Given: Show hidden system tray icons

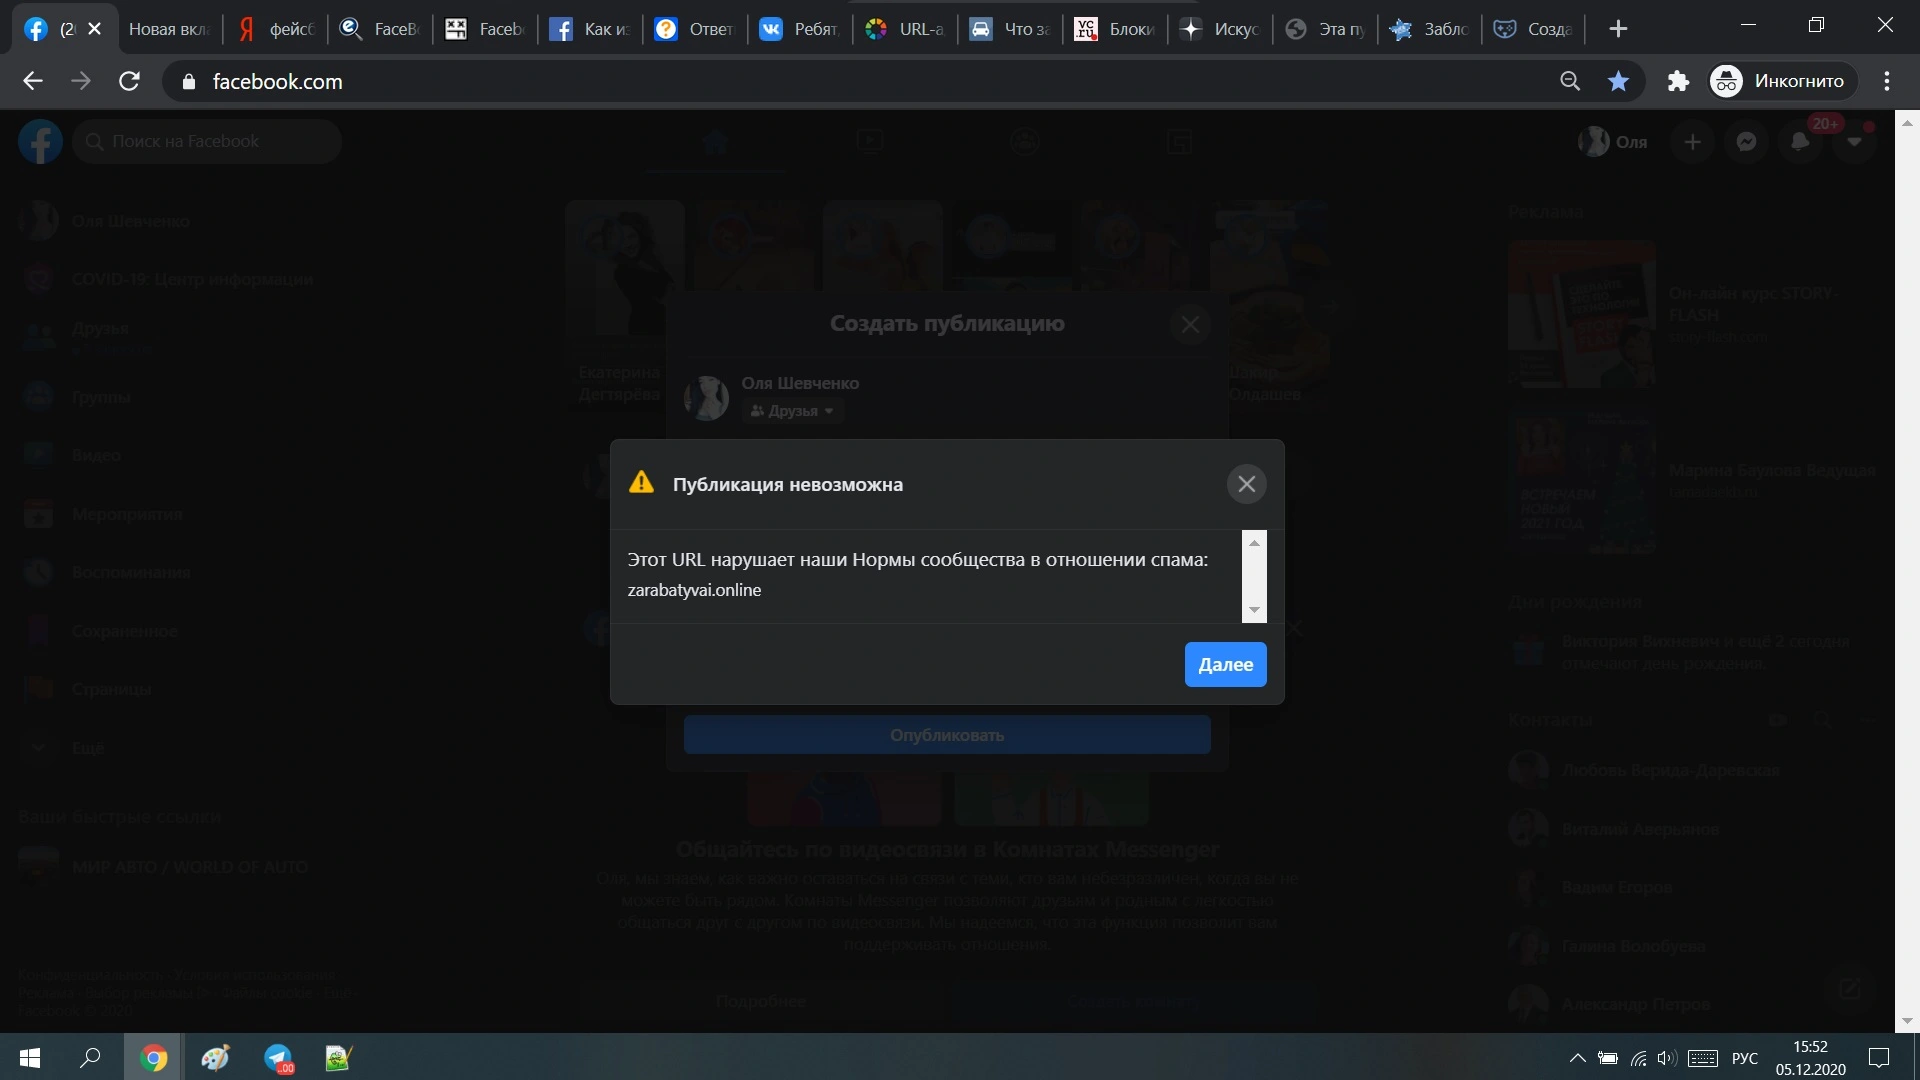Looking at the screenshot, I should click(x=1577, y=1058).
